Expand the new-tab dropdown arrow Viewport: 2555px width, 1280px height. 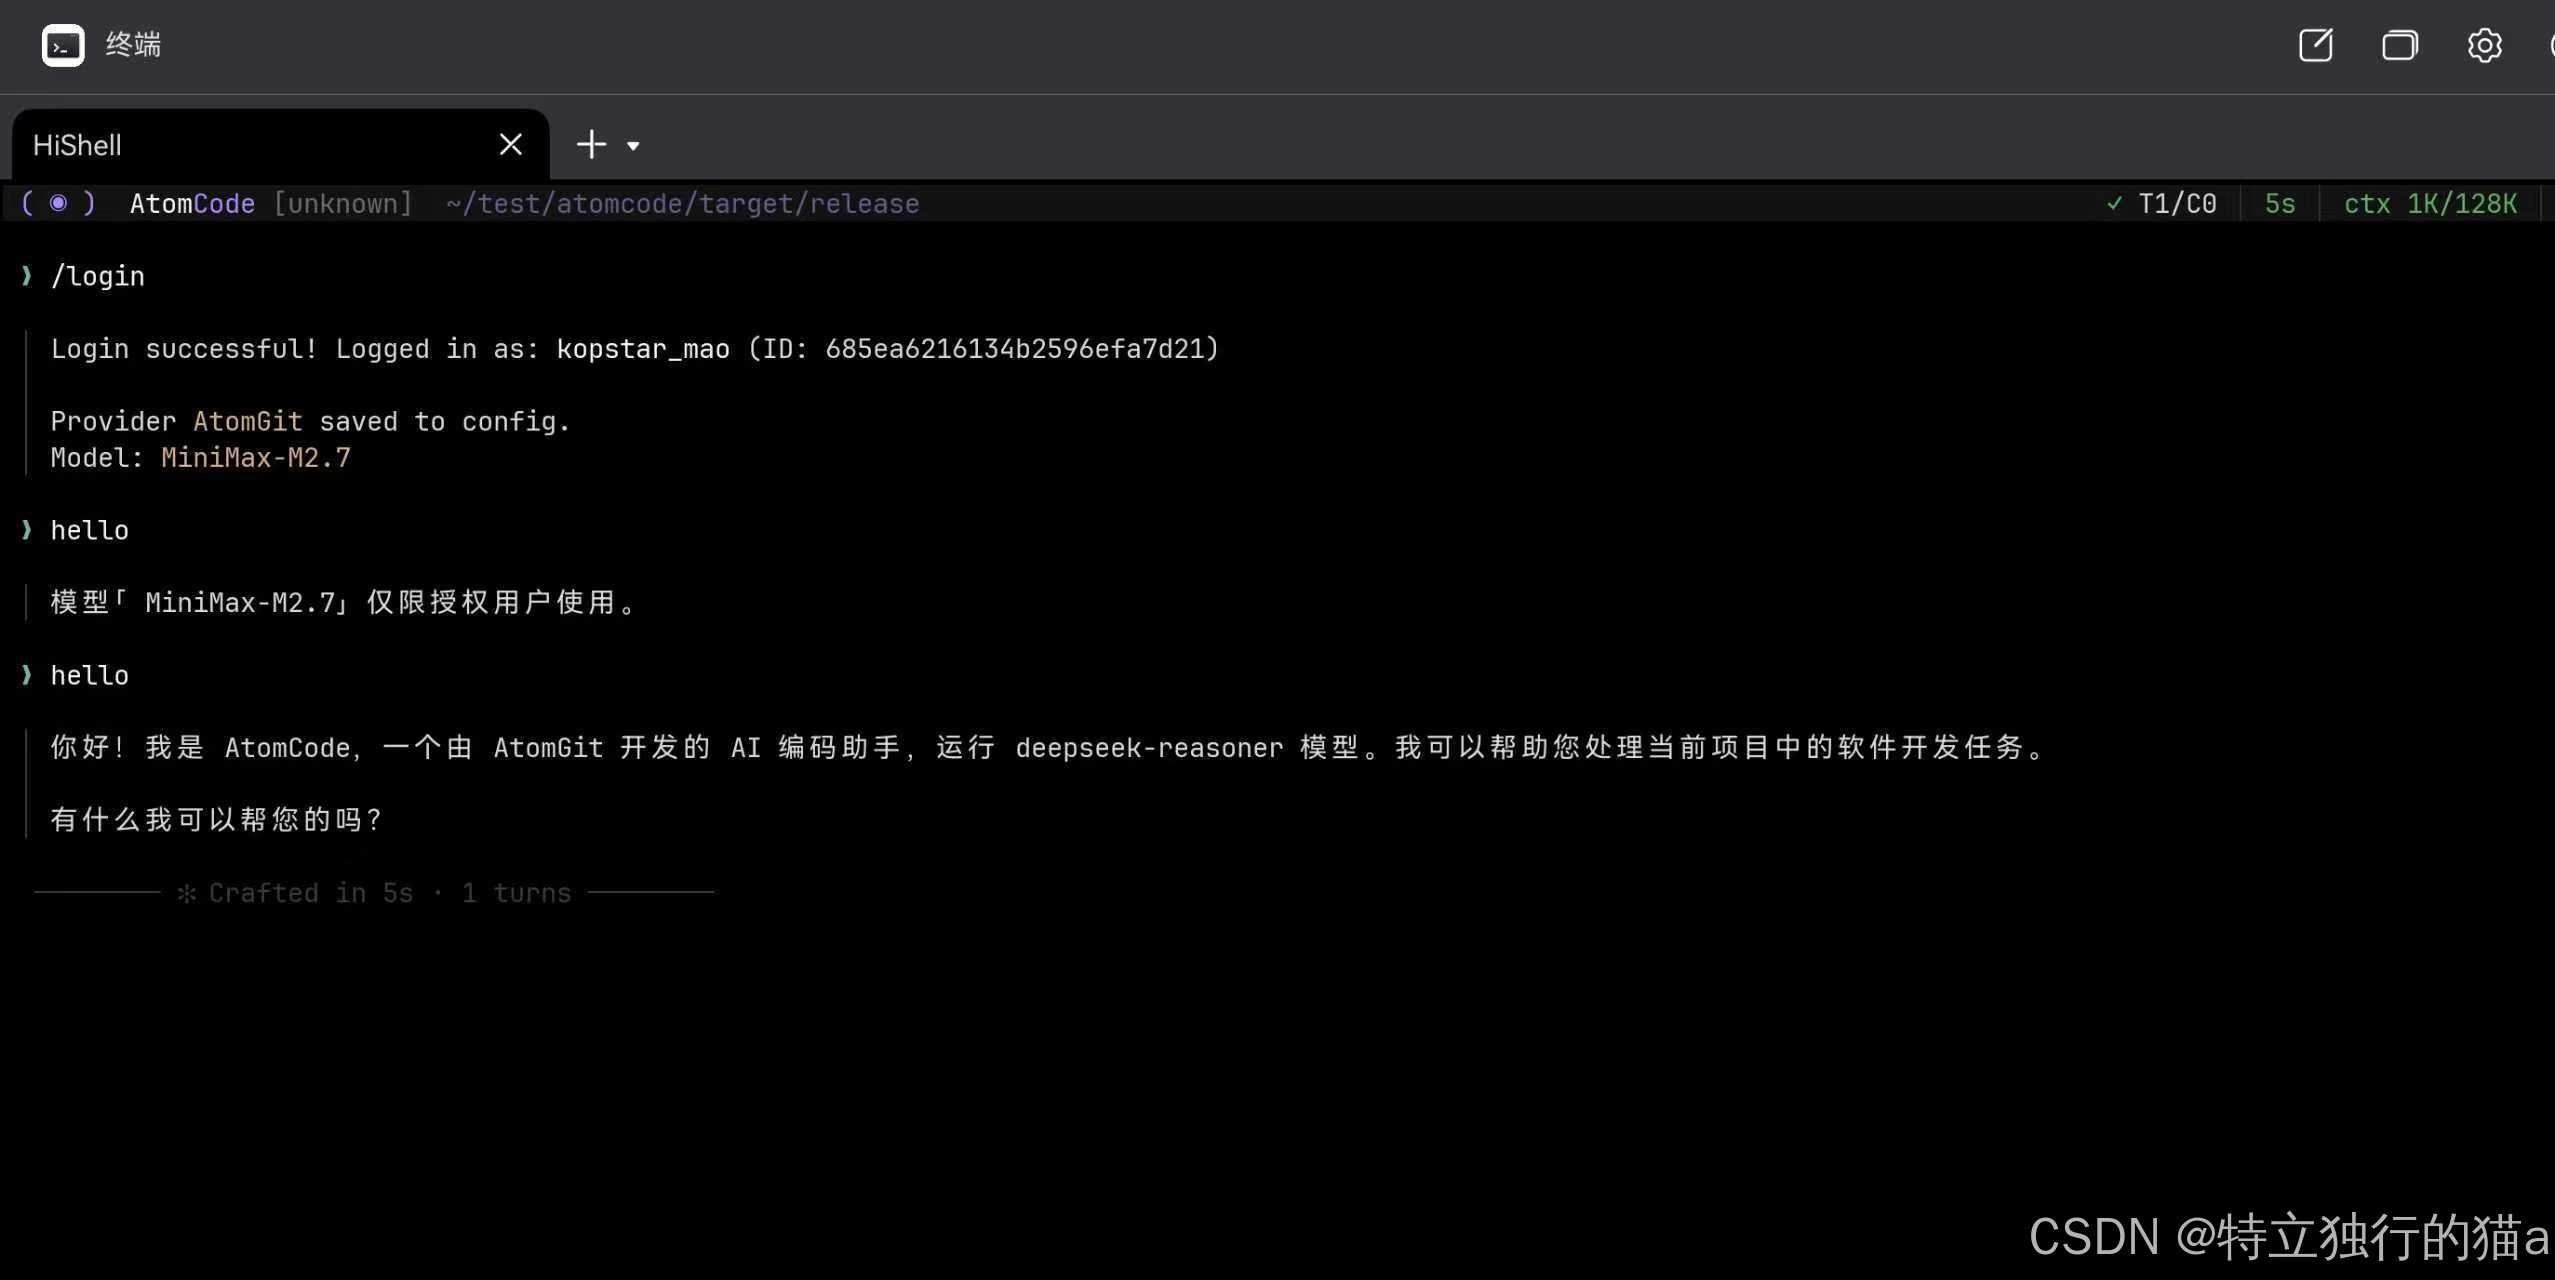(x=633, y=146)
